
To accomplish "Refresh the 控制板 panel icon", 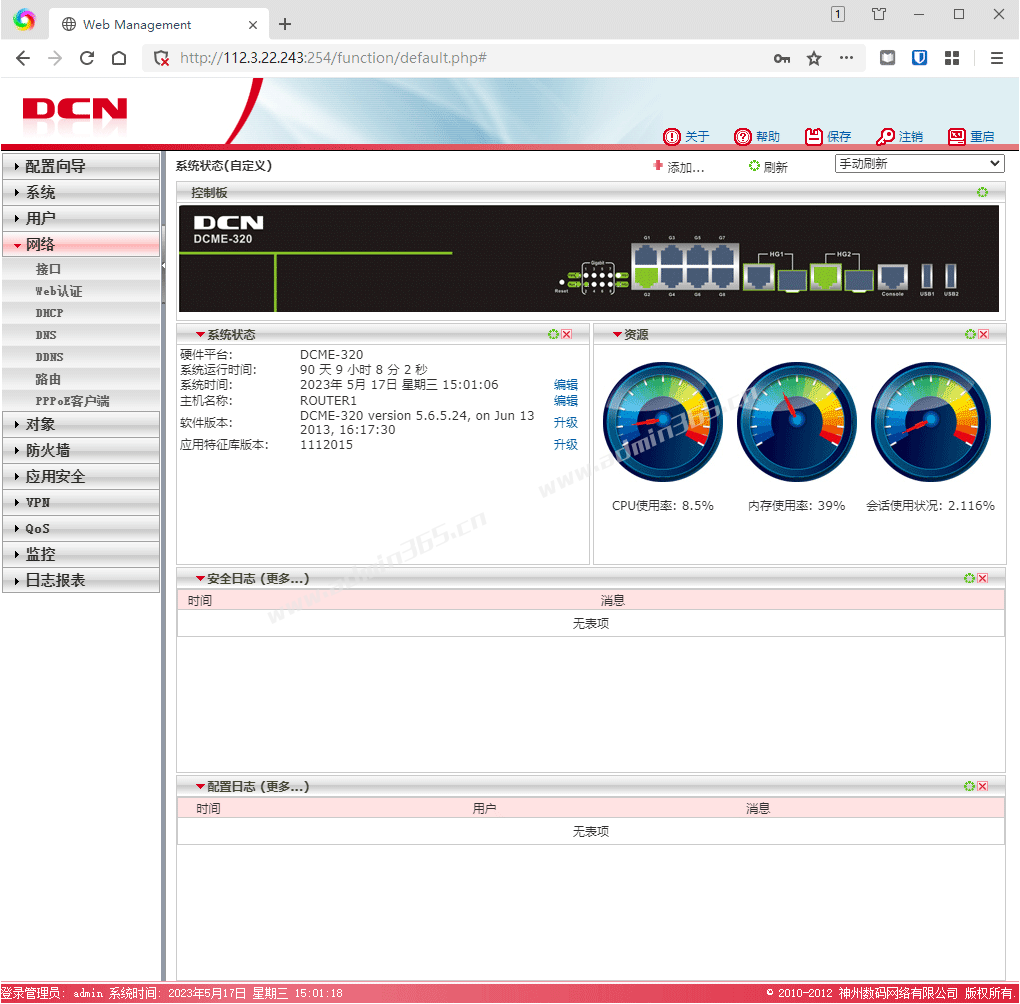I will click(x=982, y=192).
